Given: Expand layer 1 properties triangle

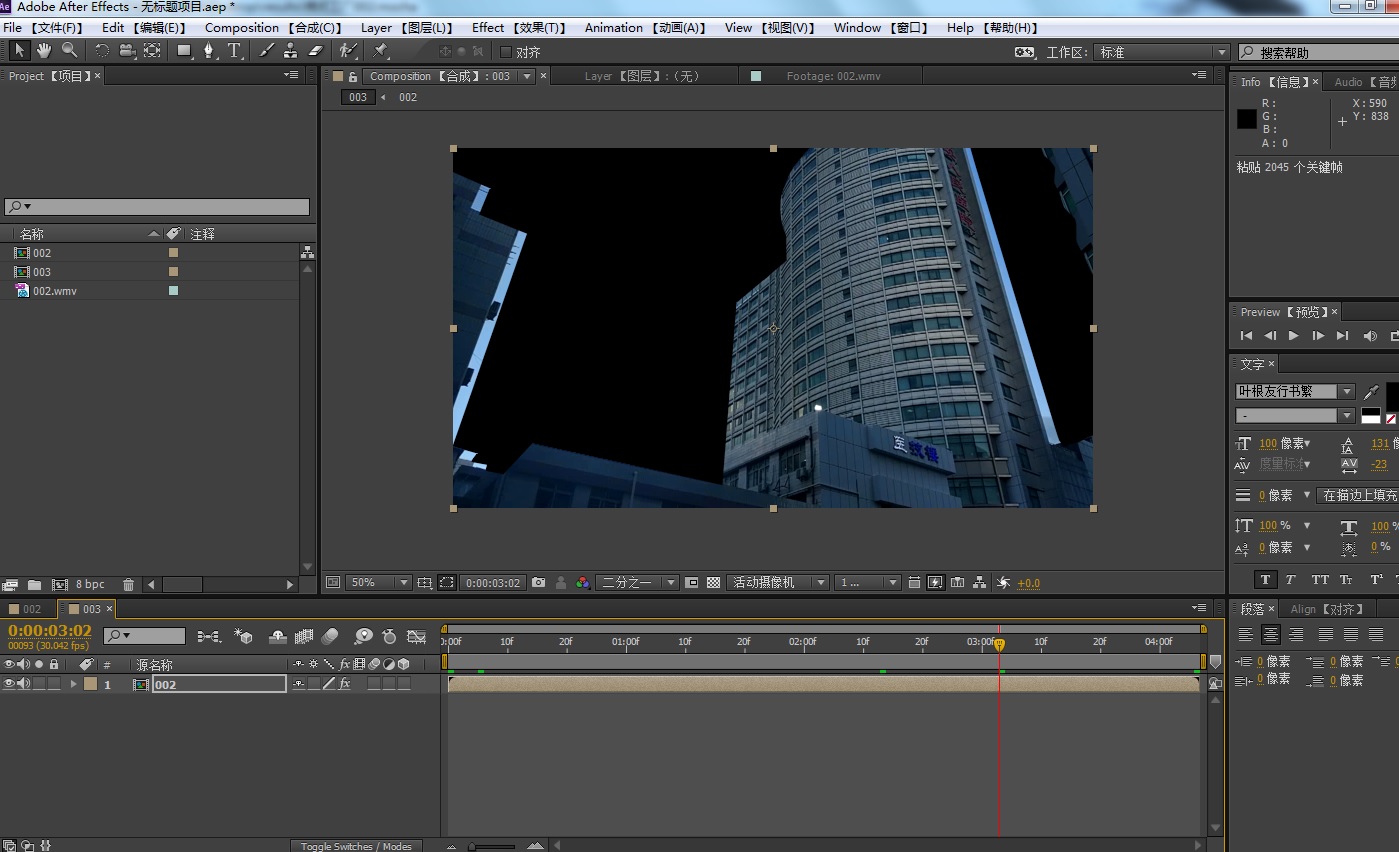Looking at the screenshot, I should (73, 684).
